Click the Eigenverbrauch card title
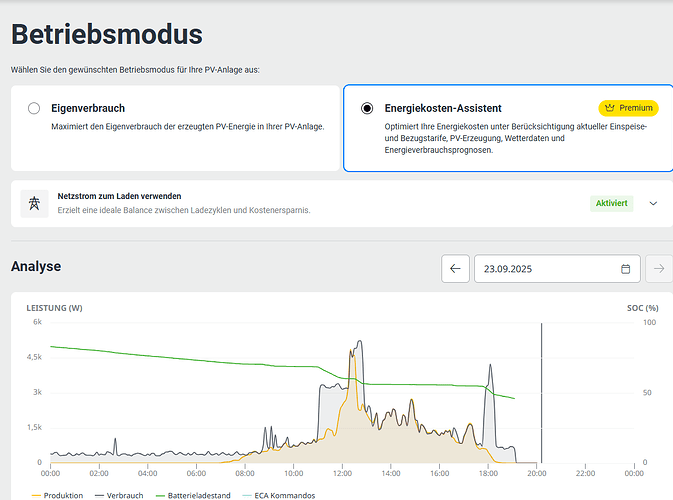Screen dimensions: 673x500 tap(88, 107)
